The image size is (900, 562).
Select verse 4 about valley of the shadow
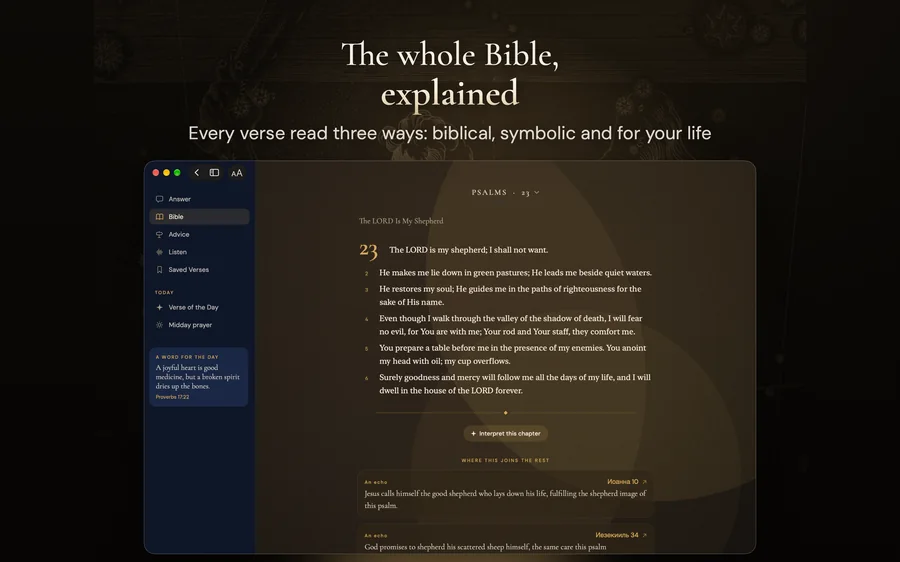[510, 325]
